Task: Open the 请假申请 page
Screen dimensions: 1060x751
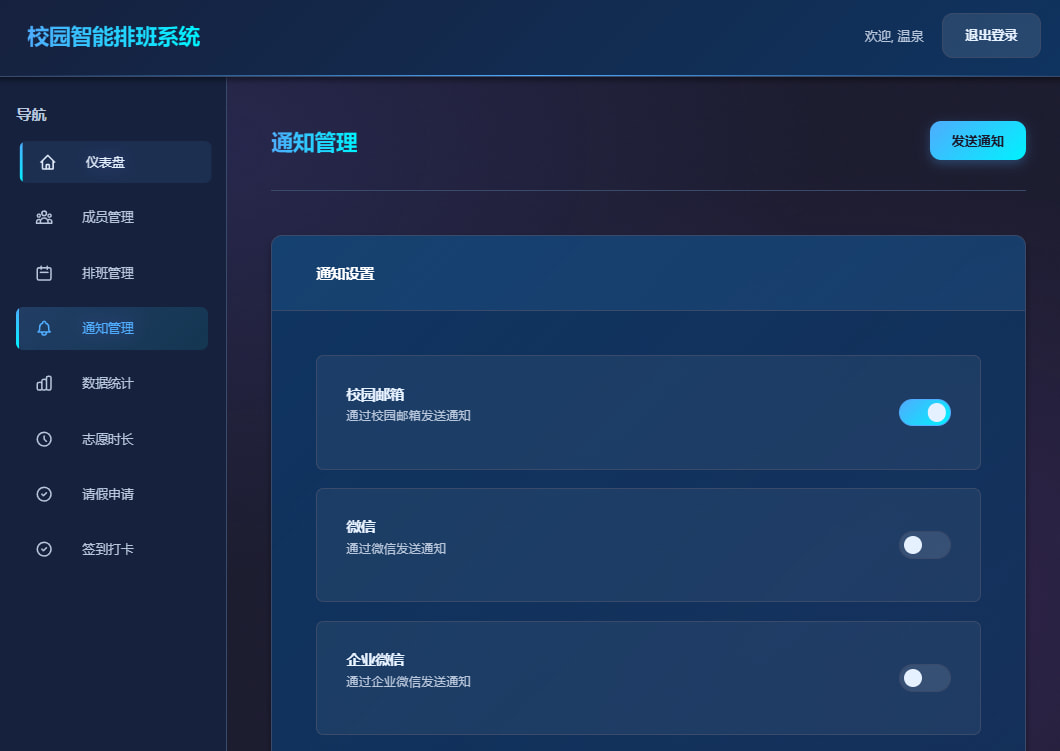Action: [108, 494]
